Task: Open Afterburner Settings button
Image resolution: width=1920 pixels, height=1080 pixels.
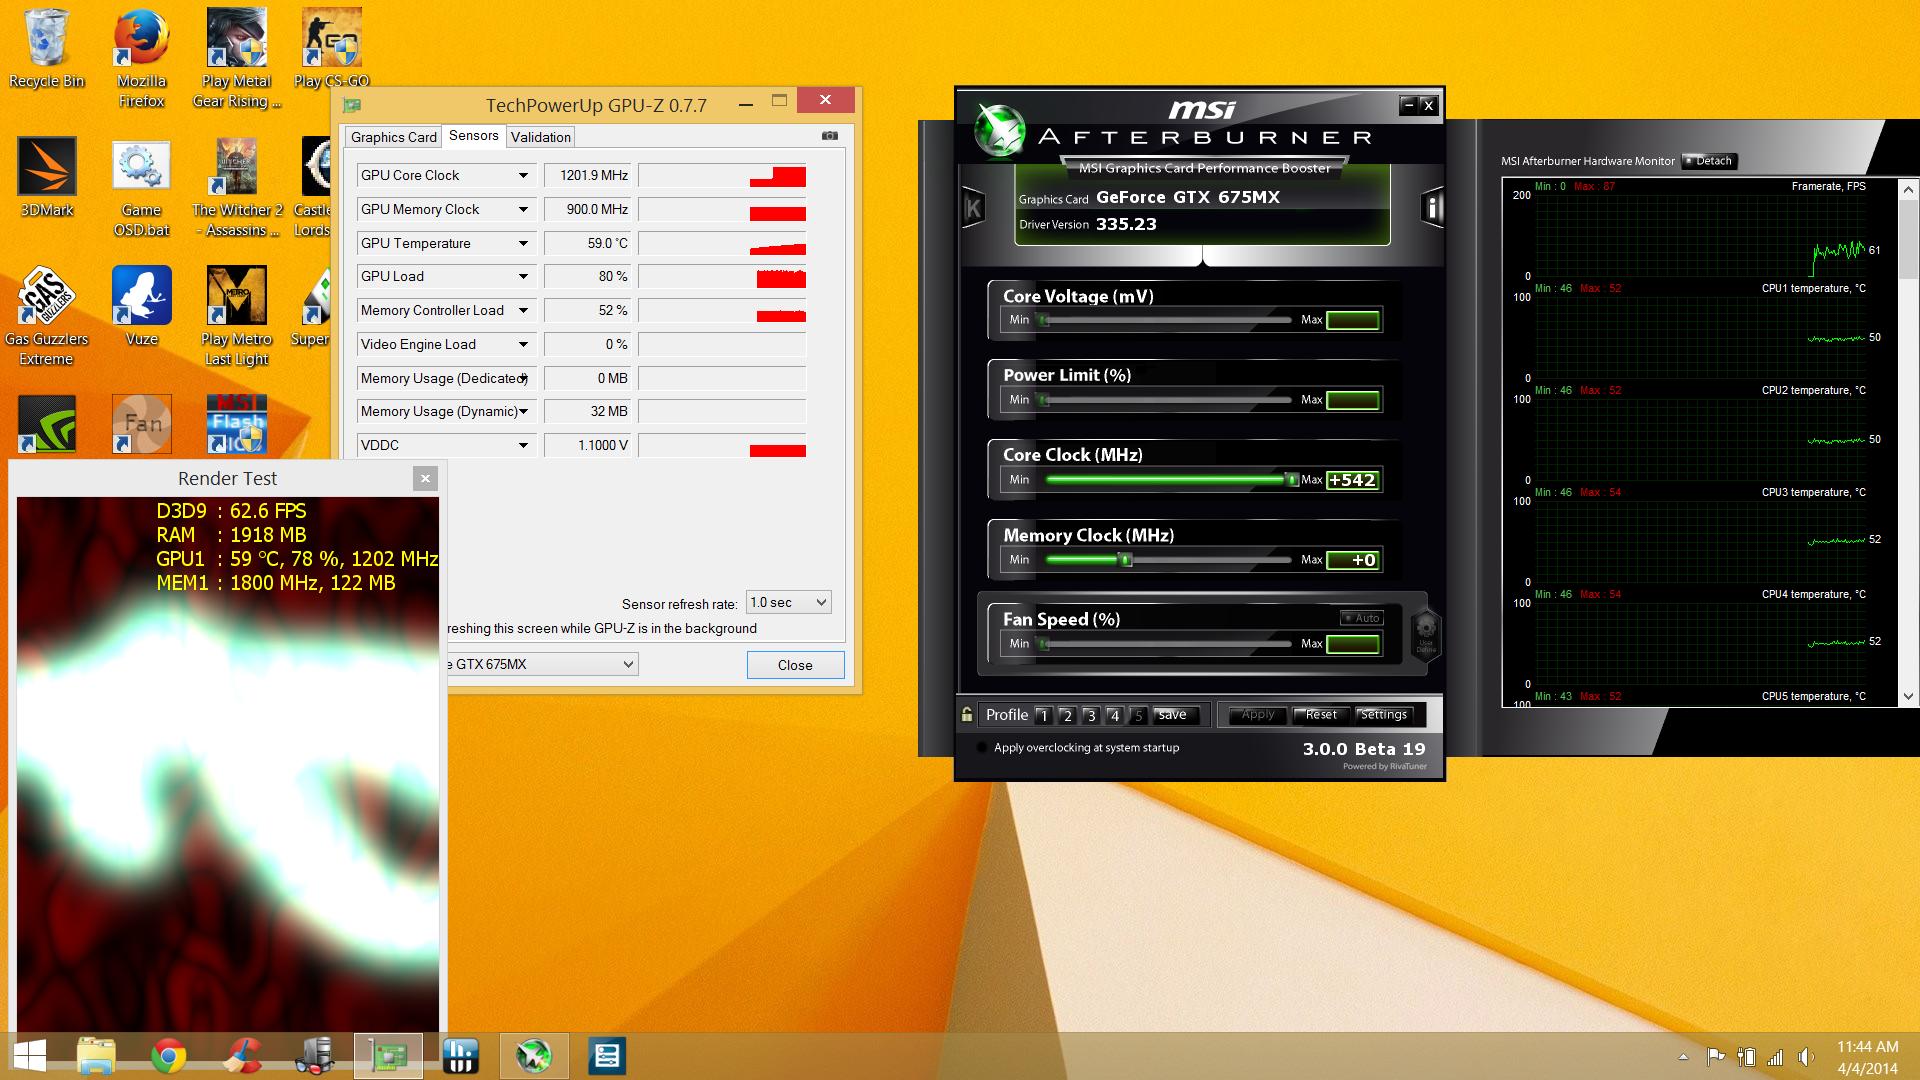Action: (x=1384, y=715)
